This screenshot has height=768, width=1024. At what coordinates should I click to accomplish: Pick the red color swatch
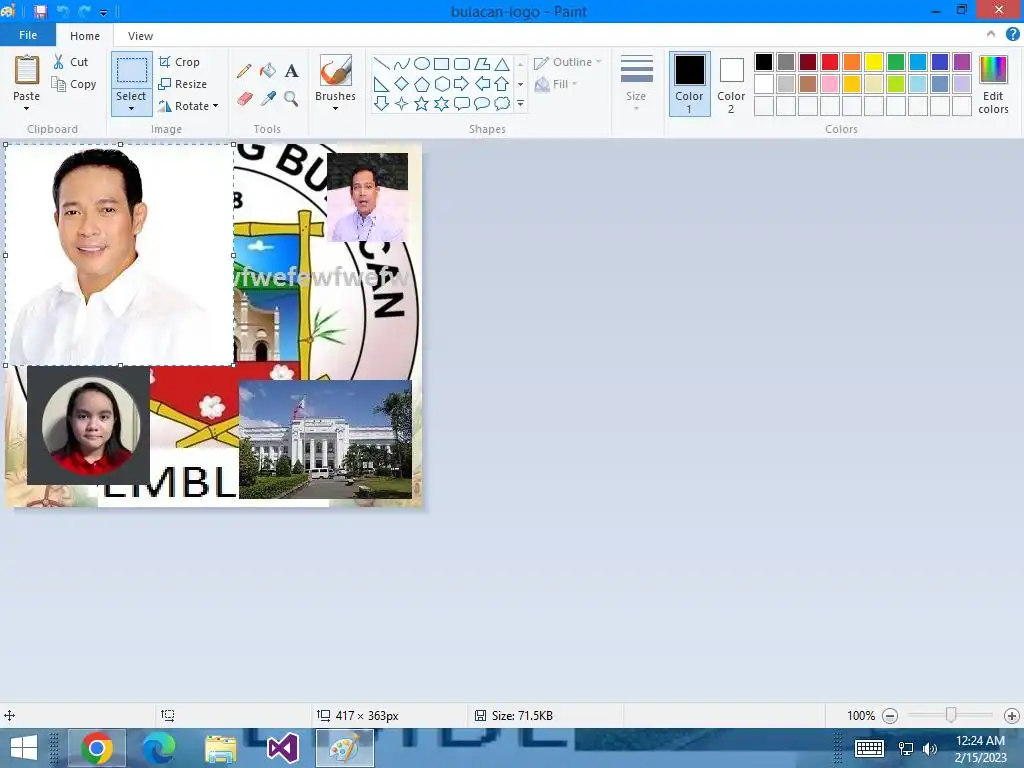click(x=830, y=62)
